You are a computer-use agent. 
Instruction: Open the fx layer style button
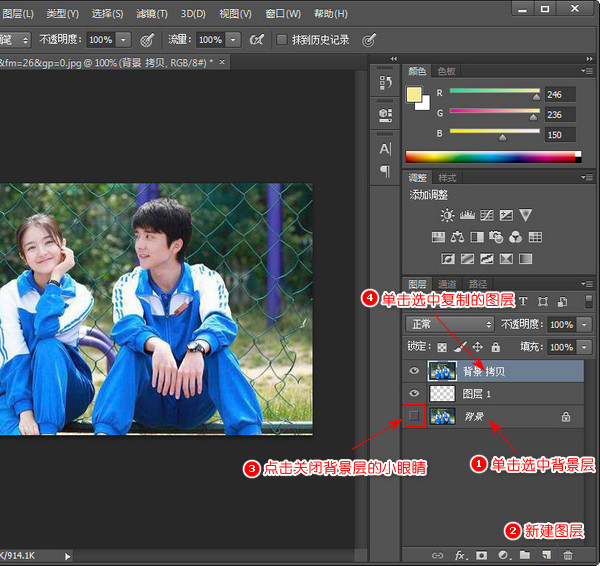(x=460, y=555)
